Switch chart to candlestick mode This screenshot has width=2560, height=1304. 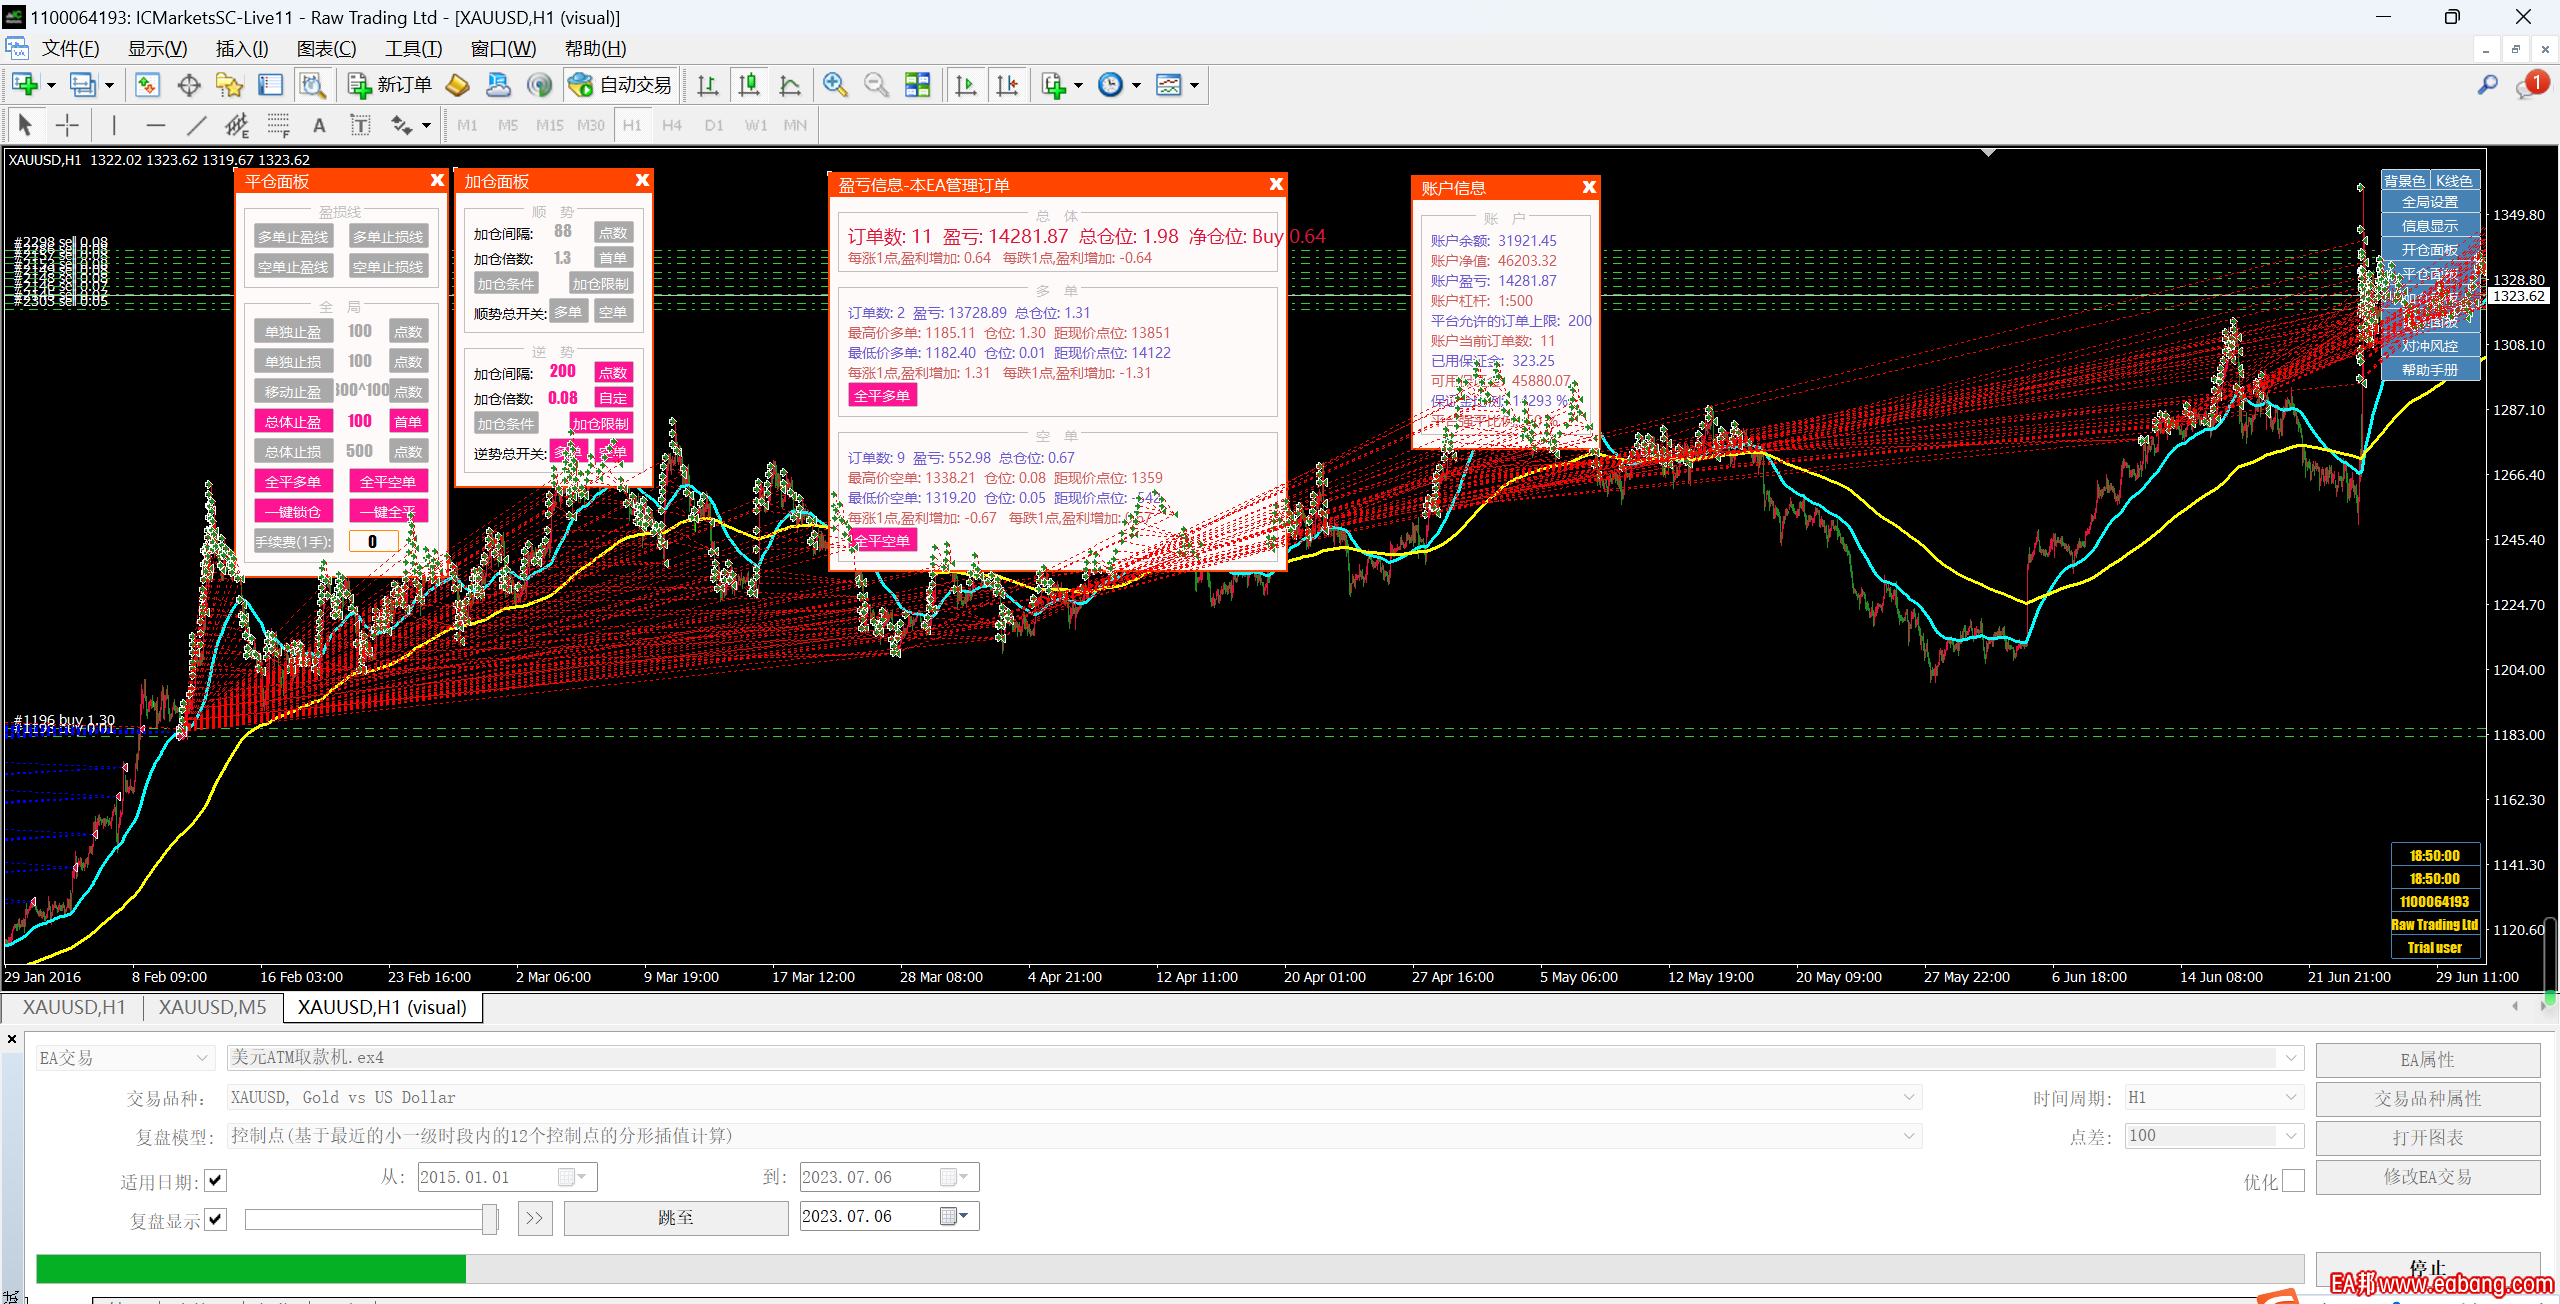(748, 85)
